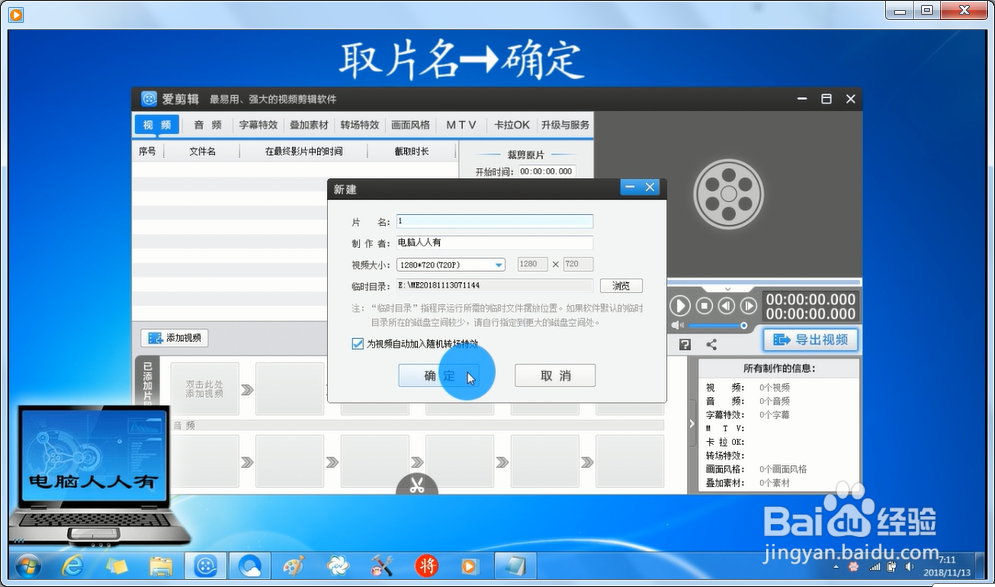Click the 片名 title input field
The image size is (995, 587).
pyautogui.click(x=494, y=221)
